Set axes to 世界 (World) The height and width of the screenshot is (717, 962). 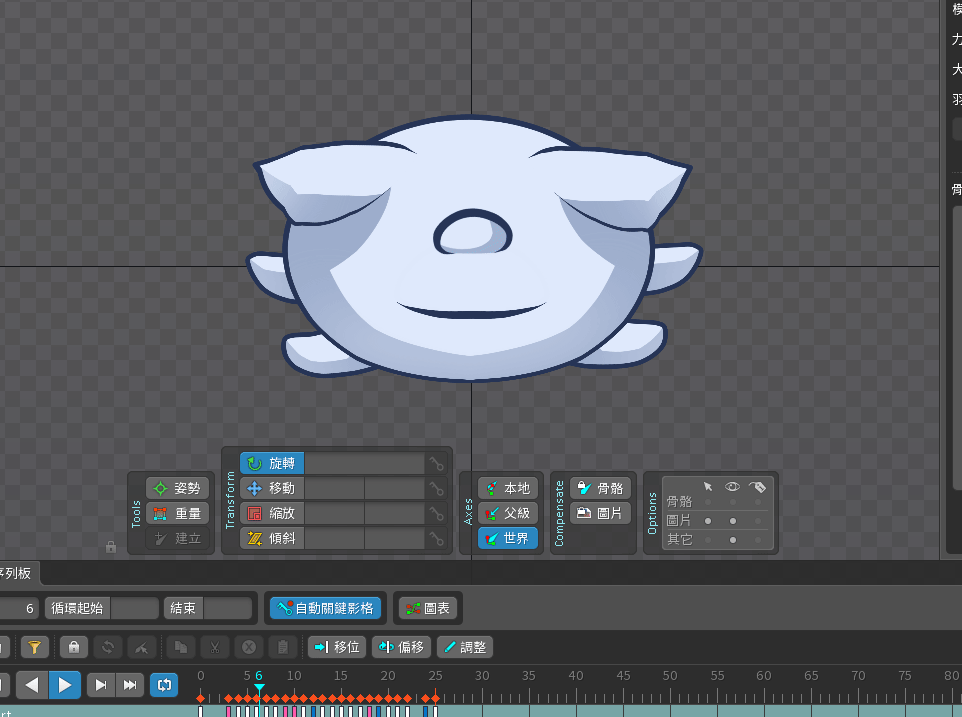click(508, 539)
